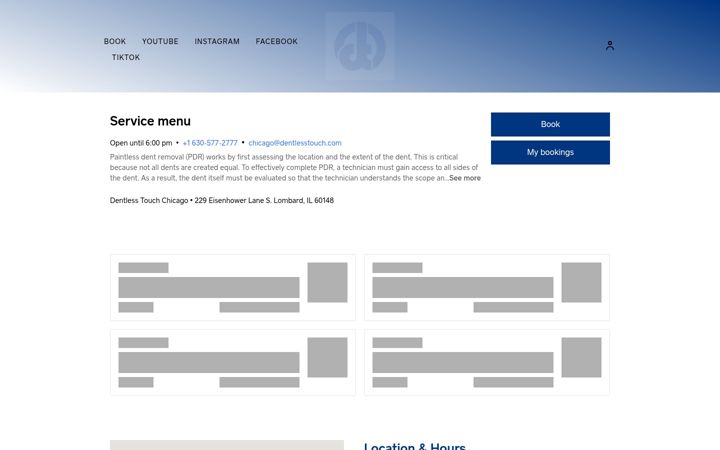Open My bookings
720x450 pixels.
[550, 152]
